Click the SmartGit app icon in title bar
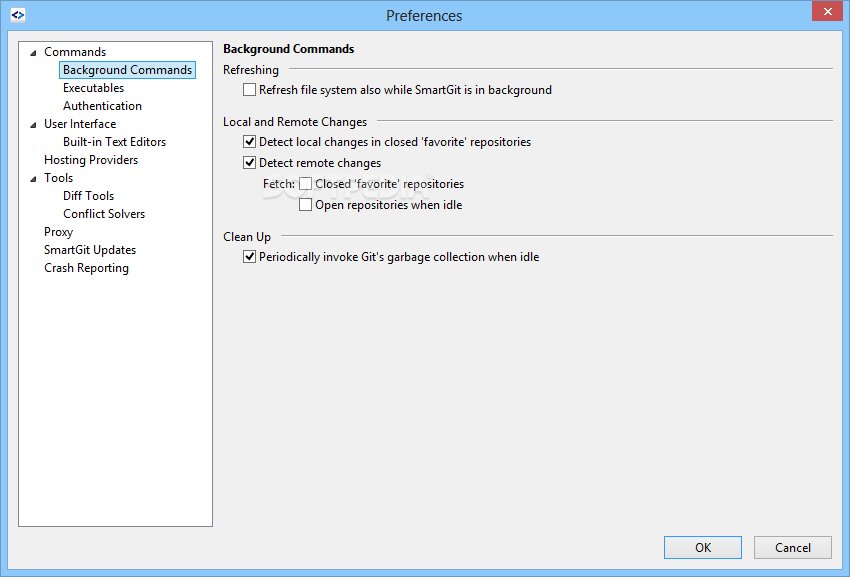The width and height of the screenshot is (850, 577). pos(18,15)
